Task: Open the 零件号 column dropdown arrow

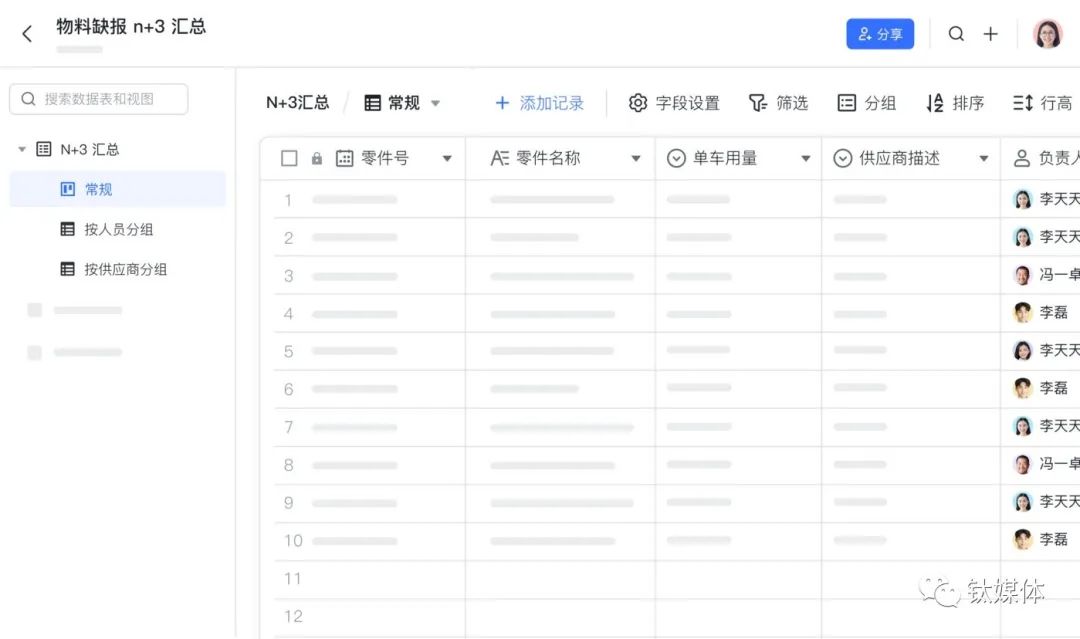Action: pyautogui.click(x=447, y=159)
